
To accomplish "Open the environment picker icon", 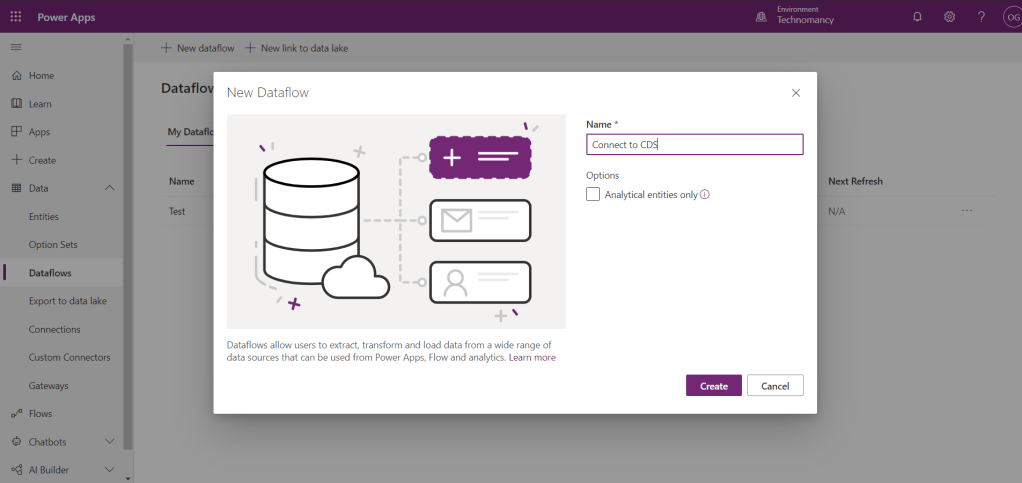I will (761, 17).
